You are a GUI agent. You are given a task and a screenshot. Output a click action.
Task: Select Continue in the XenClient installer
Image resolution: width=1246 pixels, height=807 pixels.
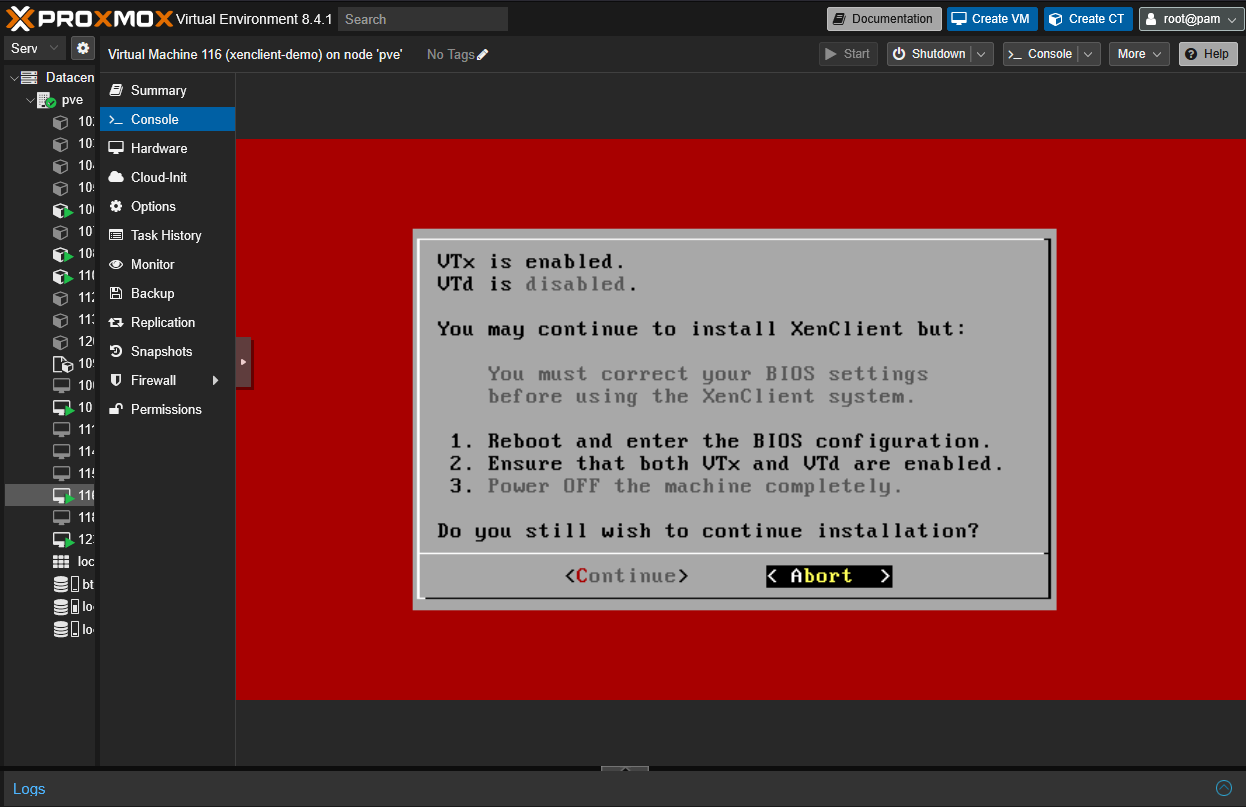(627, 576)
